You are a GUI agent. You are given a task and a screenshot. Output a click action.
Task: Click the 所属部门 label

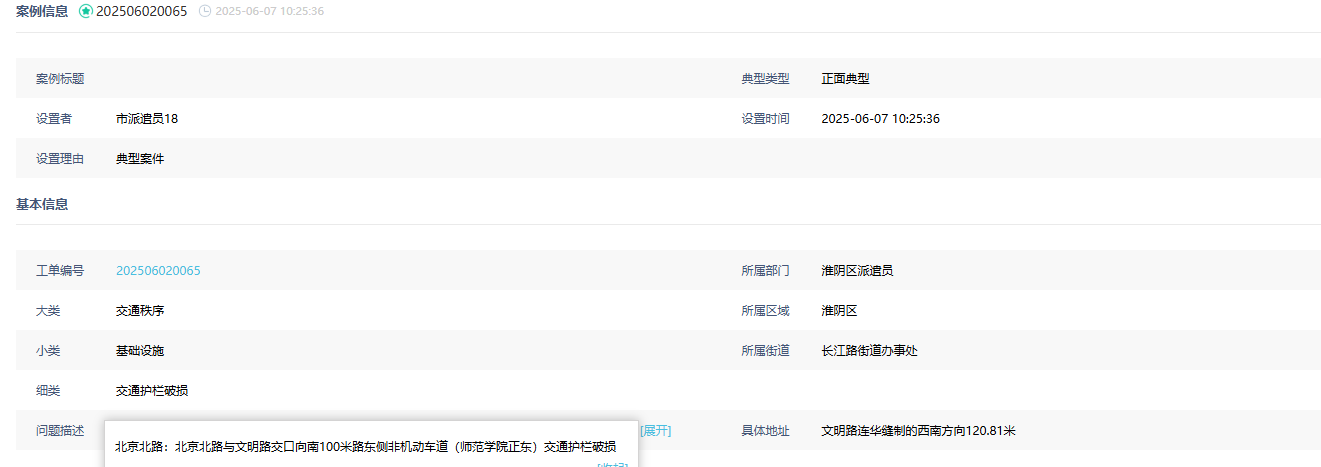tap(765, 271)
